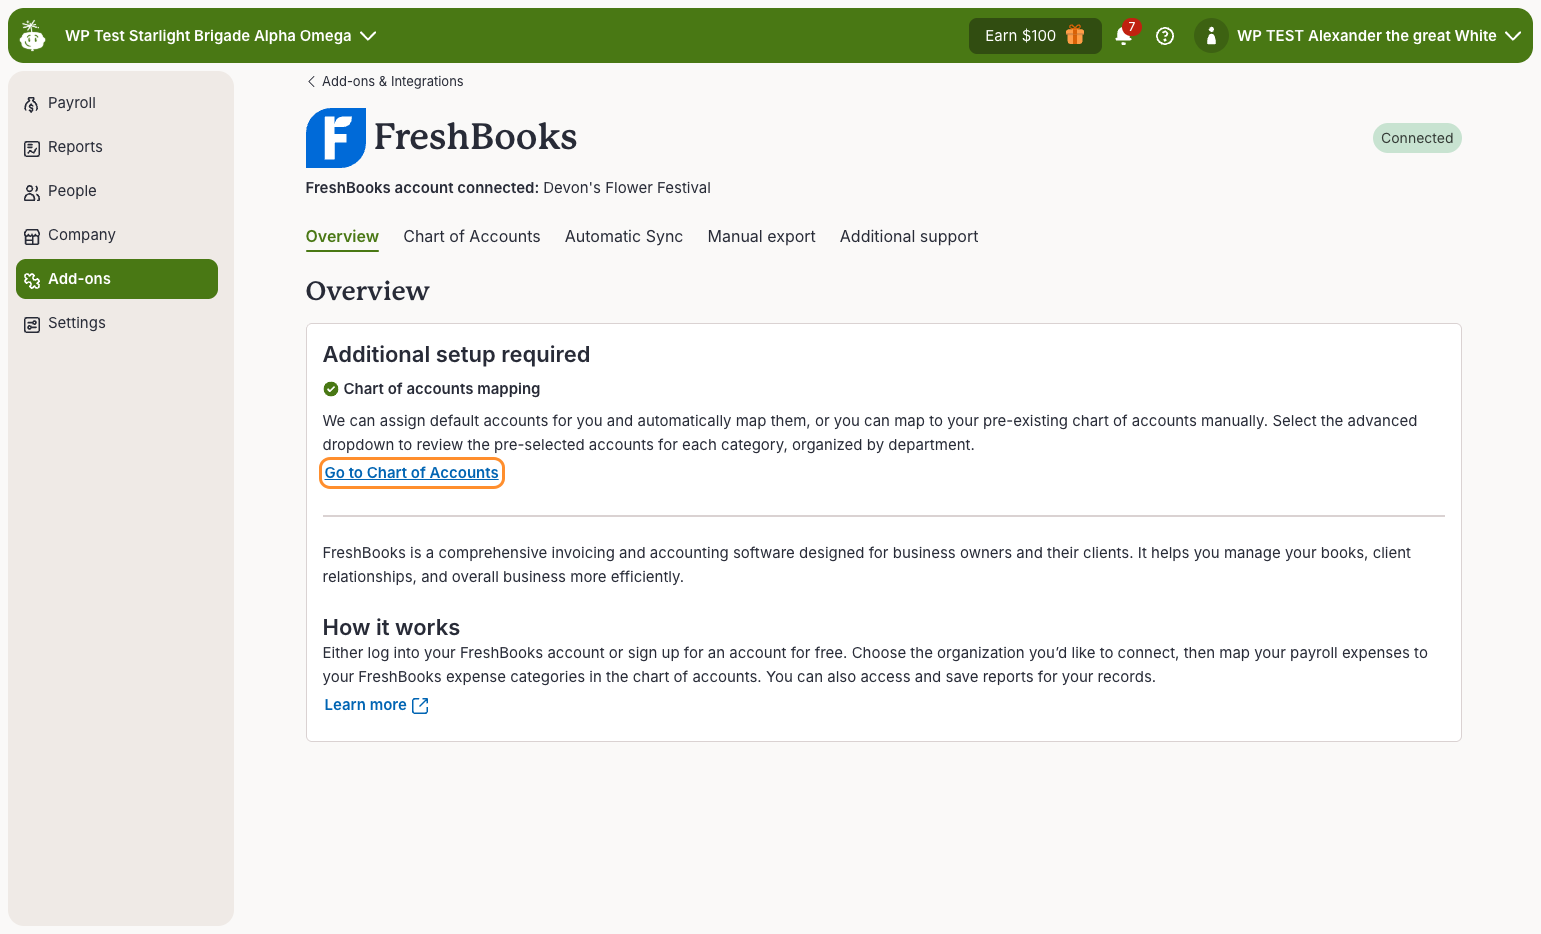Expand the user account dropdown chevron

tap(1513, 36)
